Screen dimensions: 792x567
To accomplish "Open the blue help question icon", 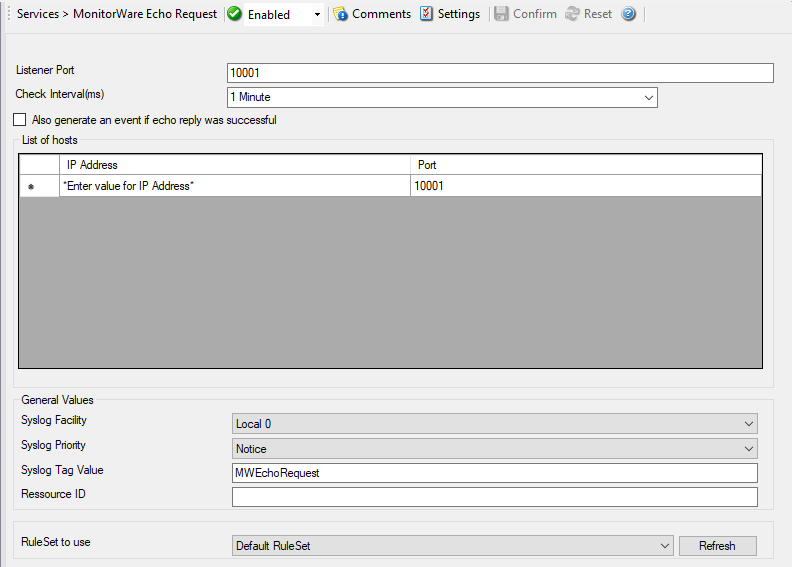I will 629,14.
